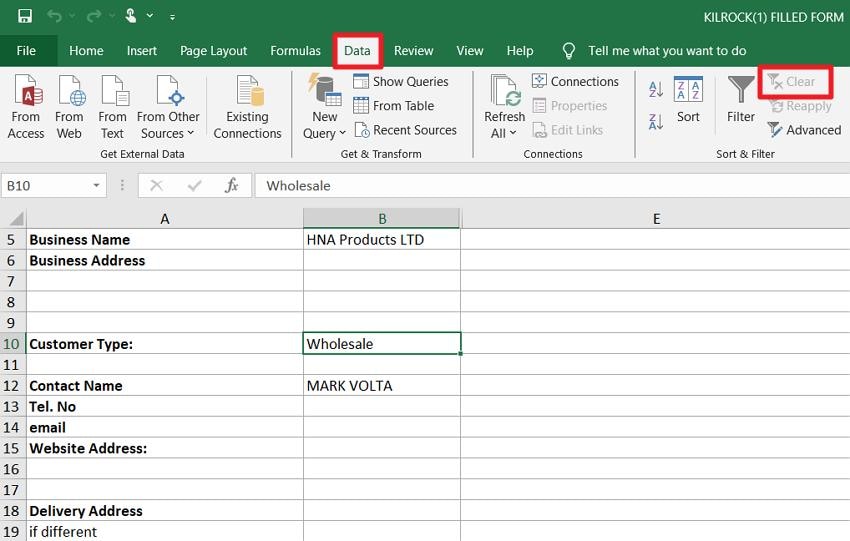
Task: Select the Website Address: cell
Action: [x=165, y=448]
